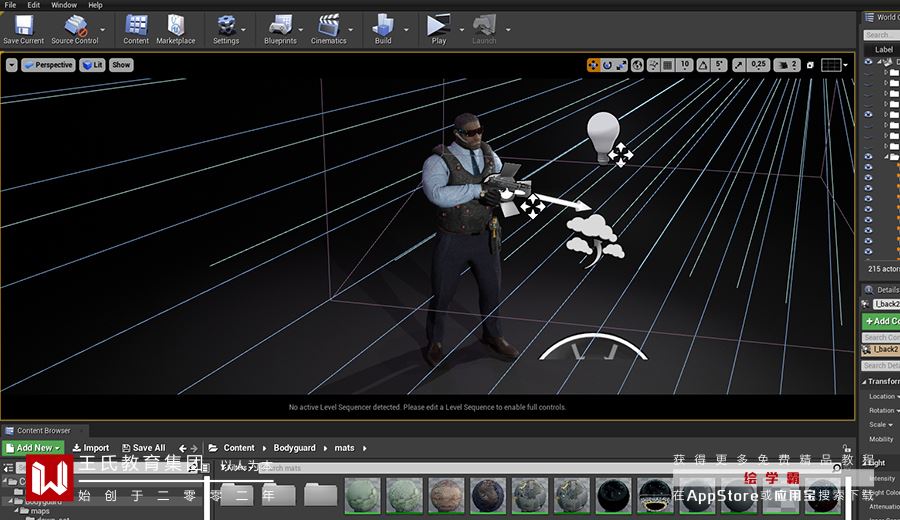900x520 pixels.
Task: Open the Help menu
Action: (95, 5)
